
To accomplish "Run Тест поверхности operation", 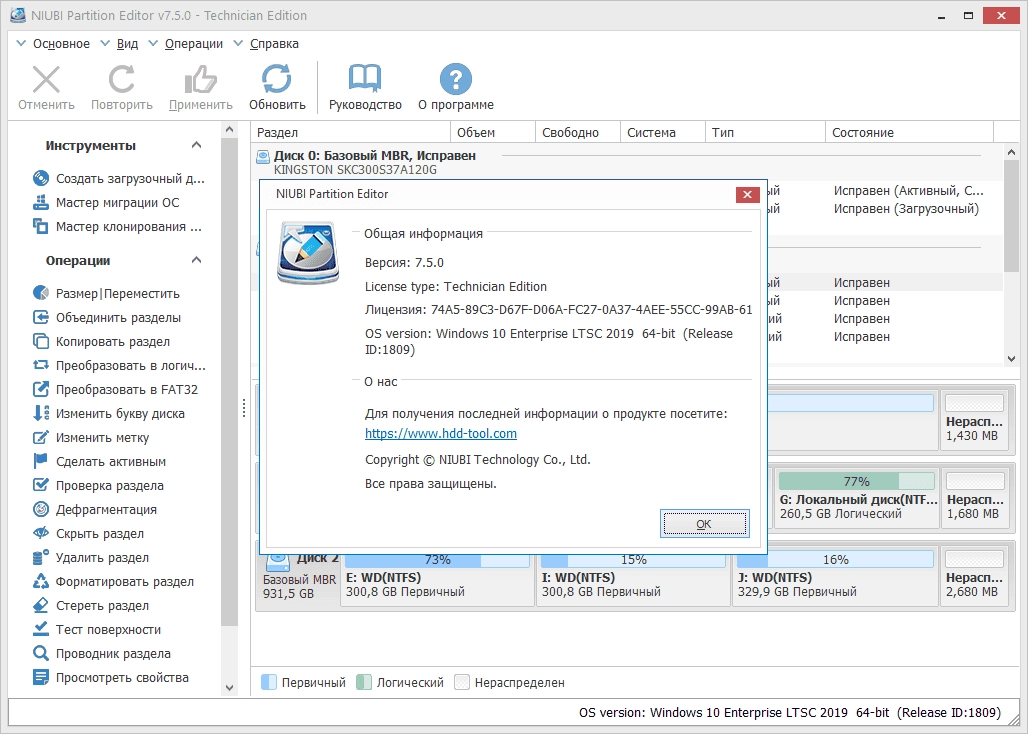I will click(x=96, y=629).
